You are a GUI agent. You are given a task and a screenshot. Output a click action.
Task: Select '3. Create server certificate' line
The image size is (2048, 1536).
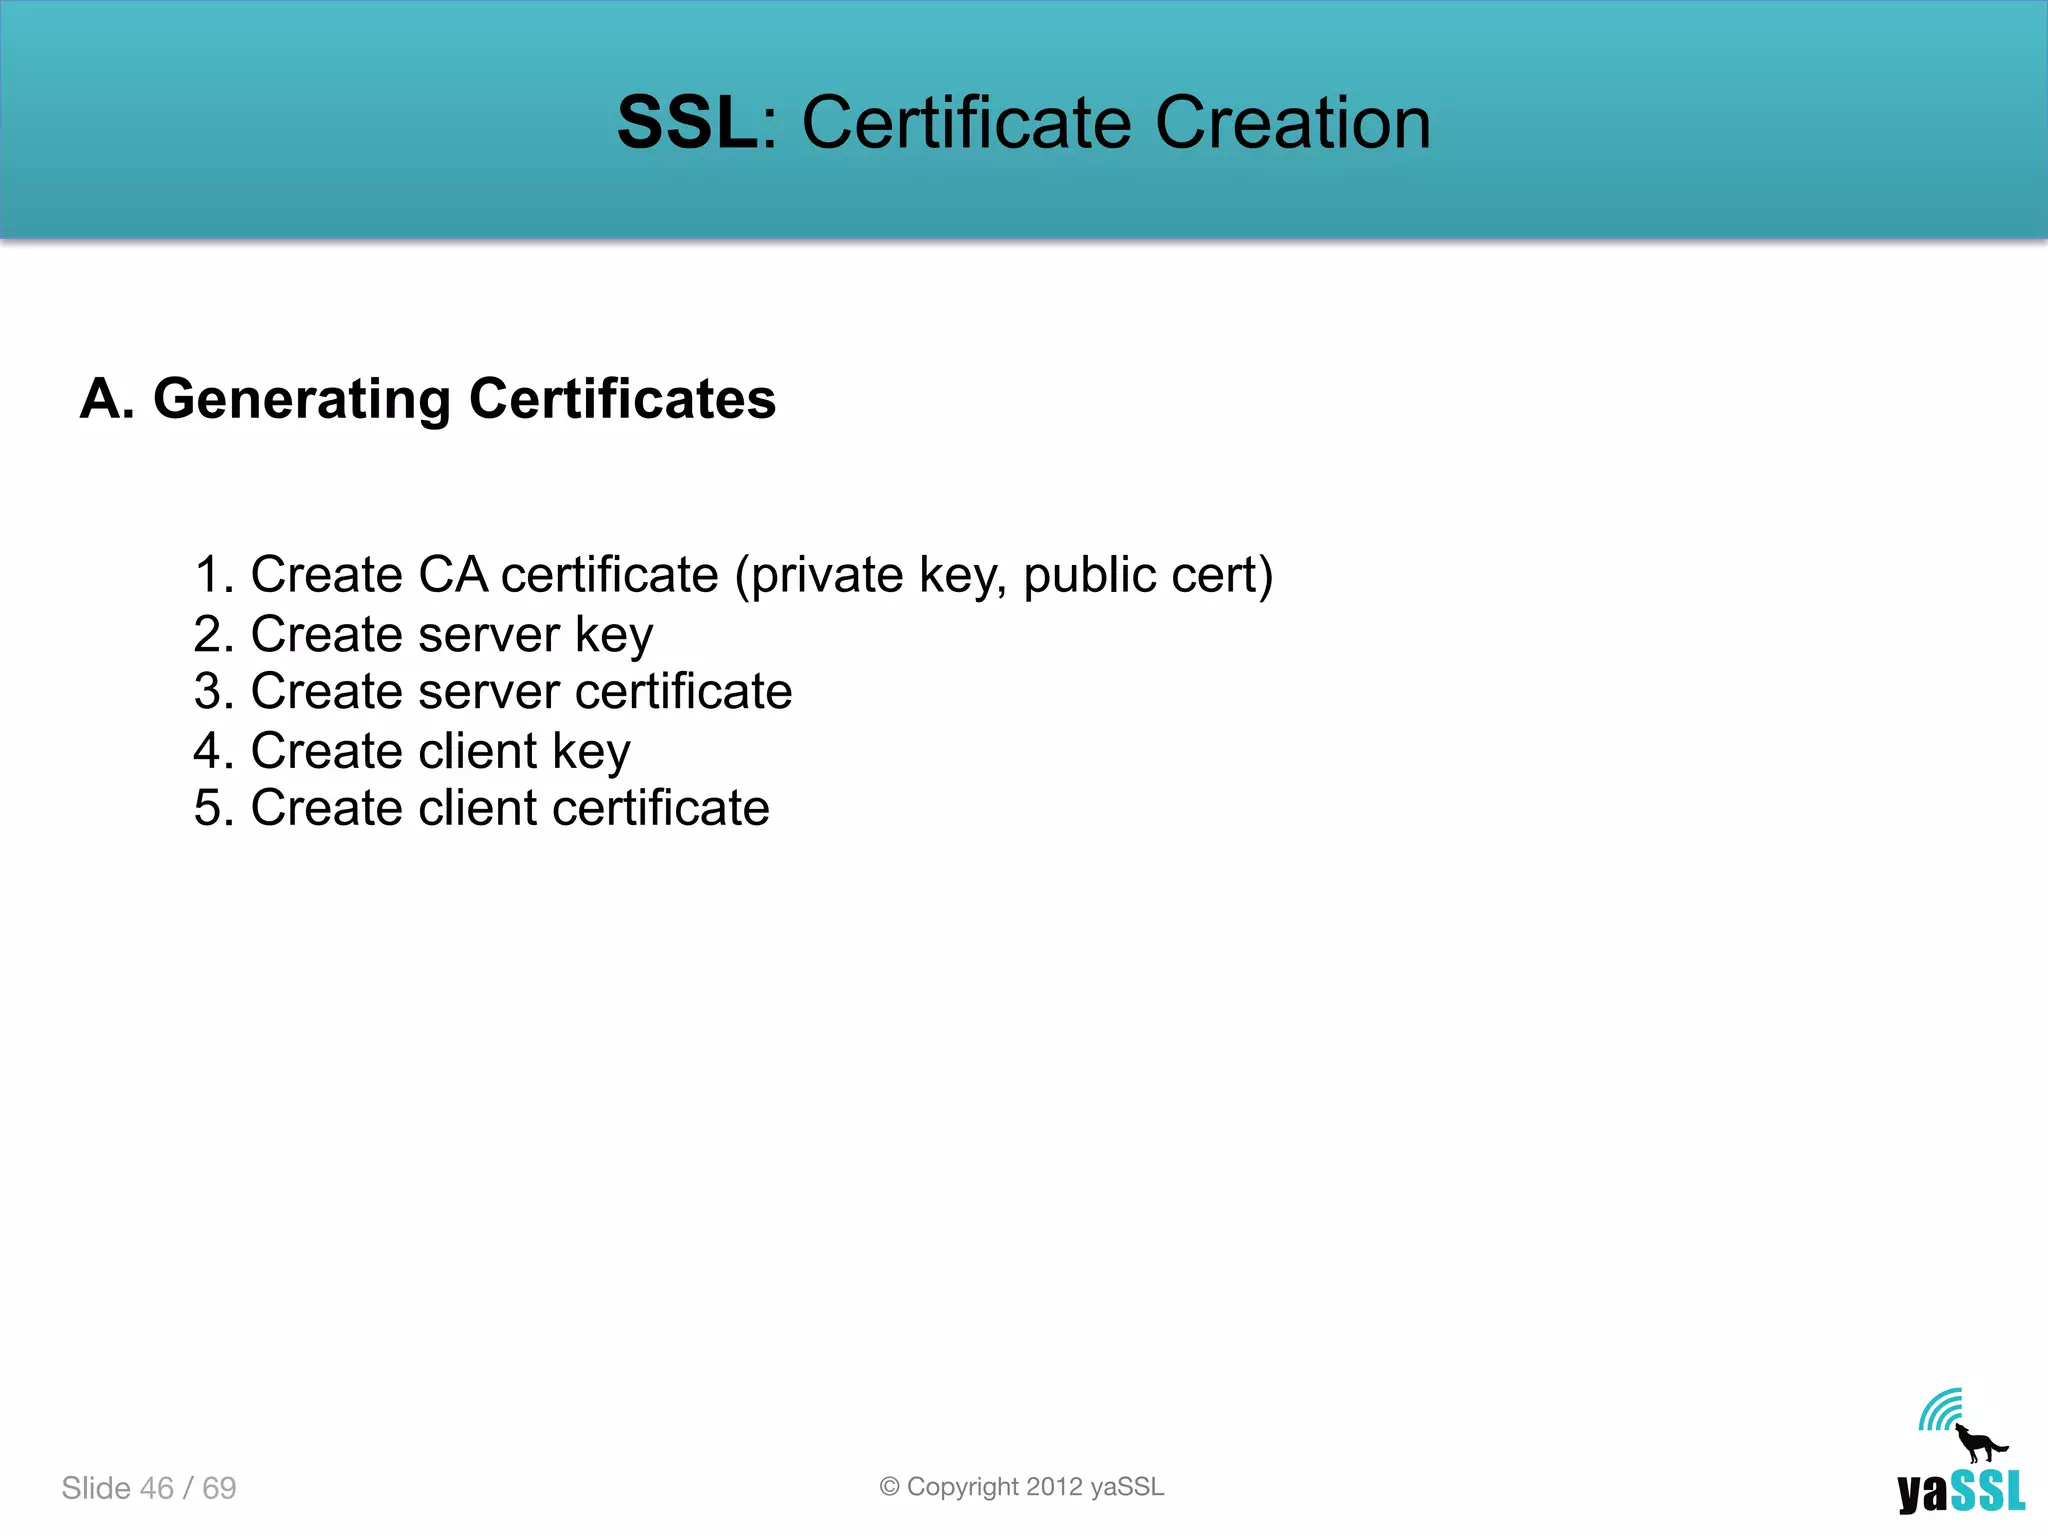pyautogui.click(x=493, y=692)
